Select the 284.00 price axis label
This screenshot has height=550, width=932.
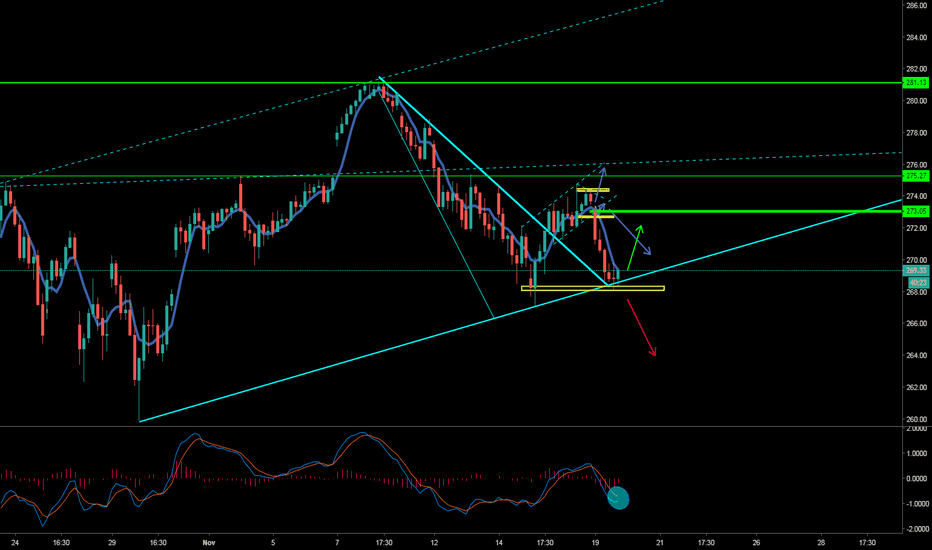click(x=917, y=37)
